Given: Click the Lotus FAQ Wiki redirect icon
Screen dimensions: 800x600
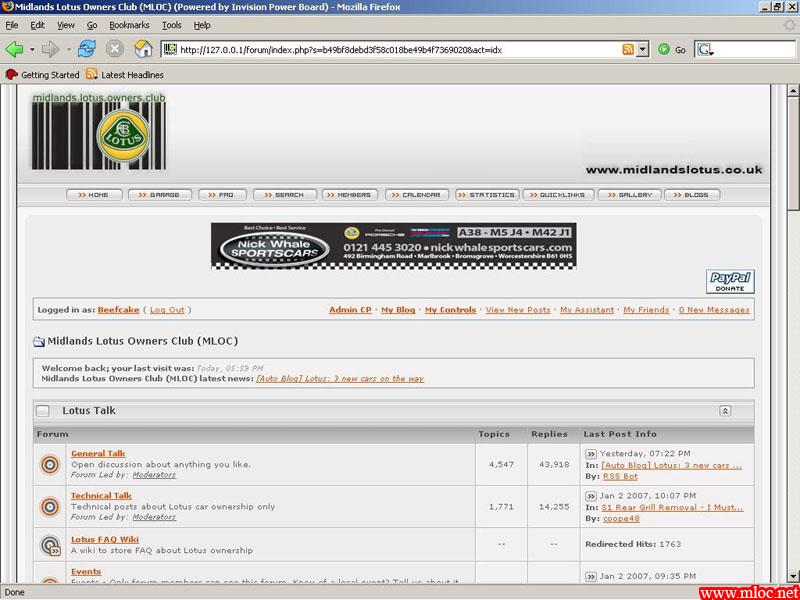Looking at the screenshot, I should tap(50, 545).
